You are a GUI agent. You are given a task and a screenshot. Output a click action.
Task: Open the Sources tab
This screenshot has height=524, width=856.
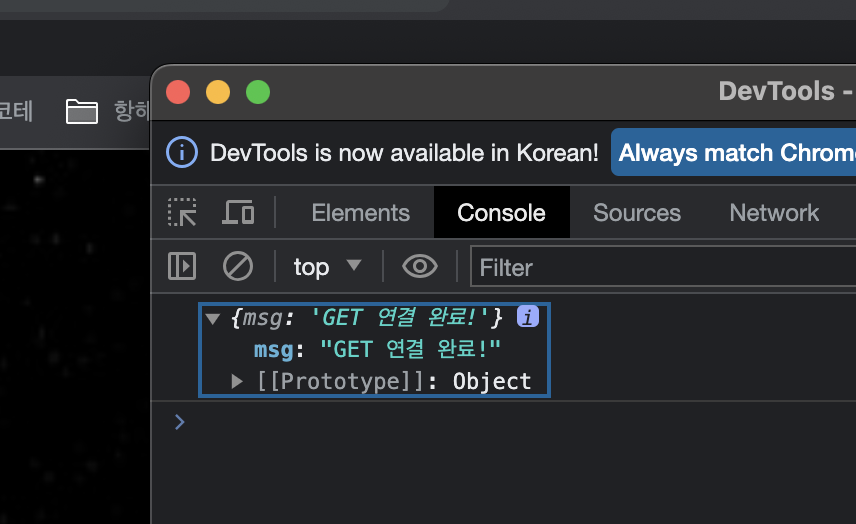point(637,212)
